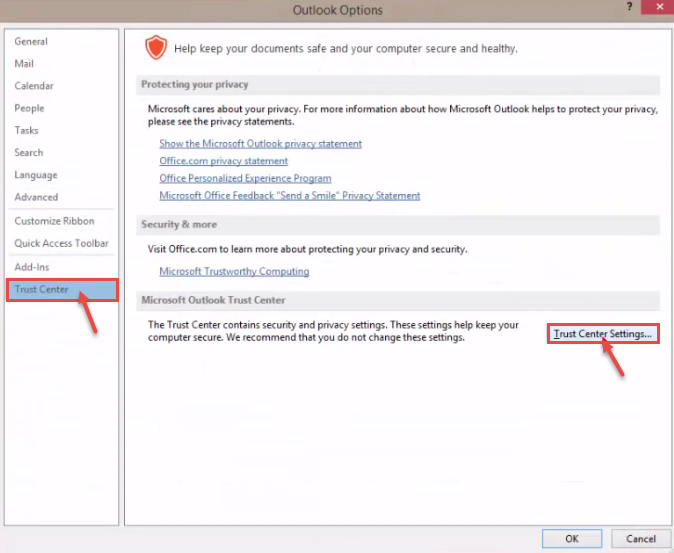Select Tasks in the sidebar
Screen dimensions: 674x553
tap(26, 130)
